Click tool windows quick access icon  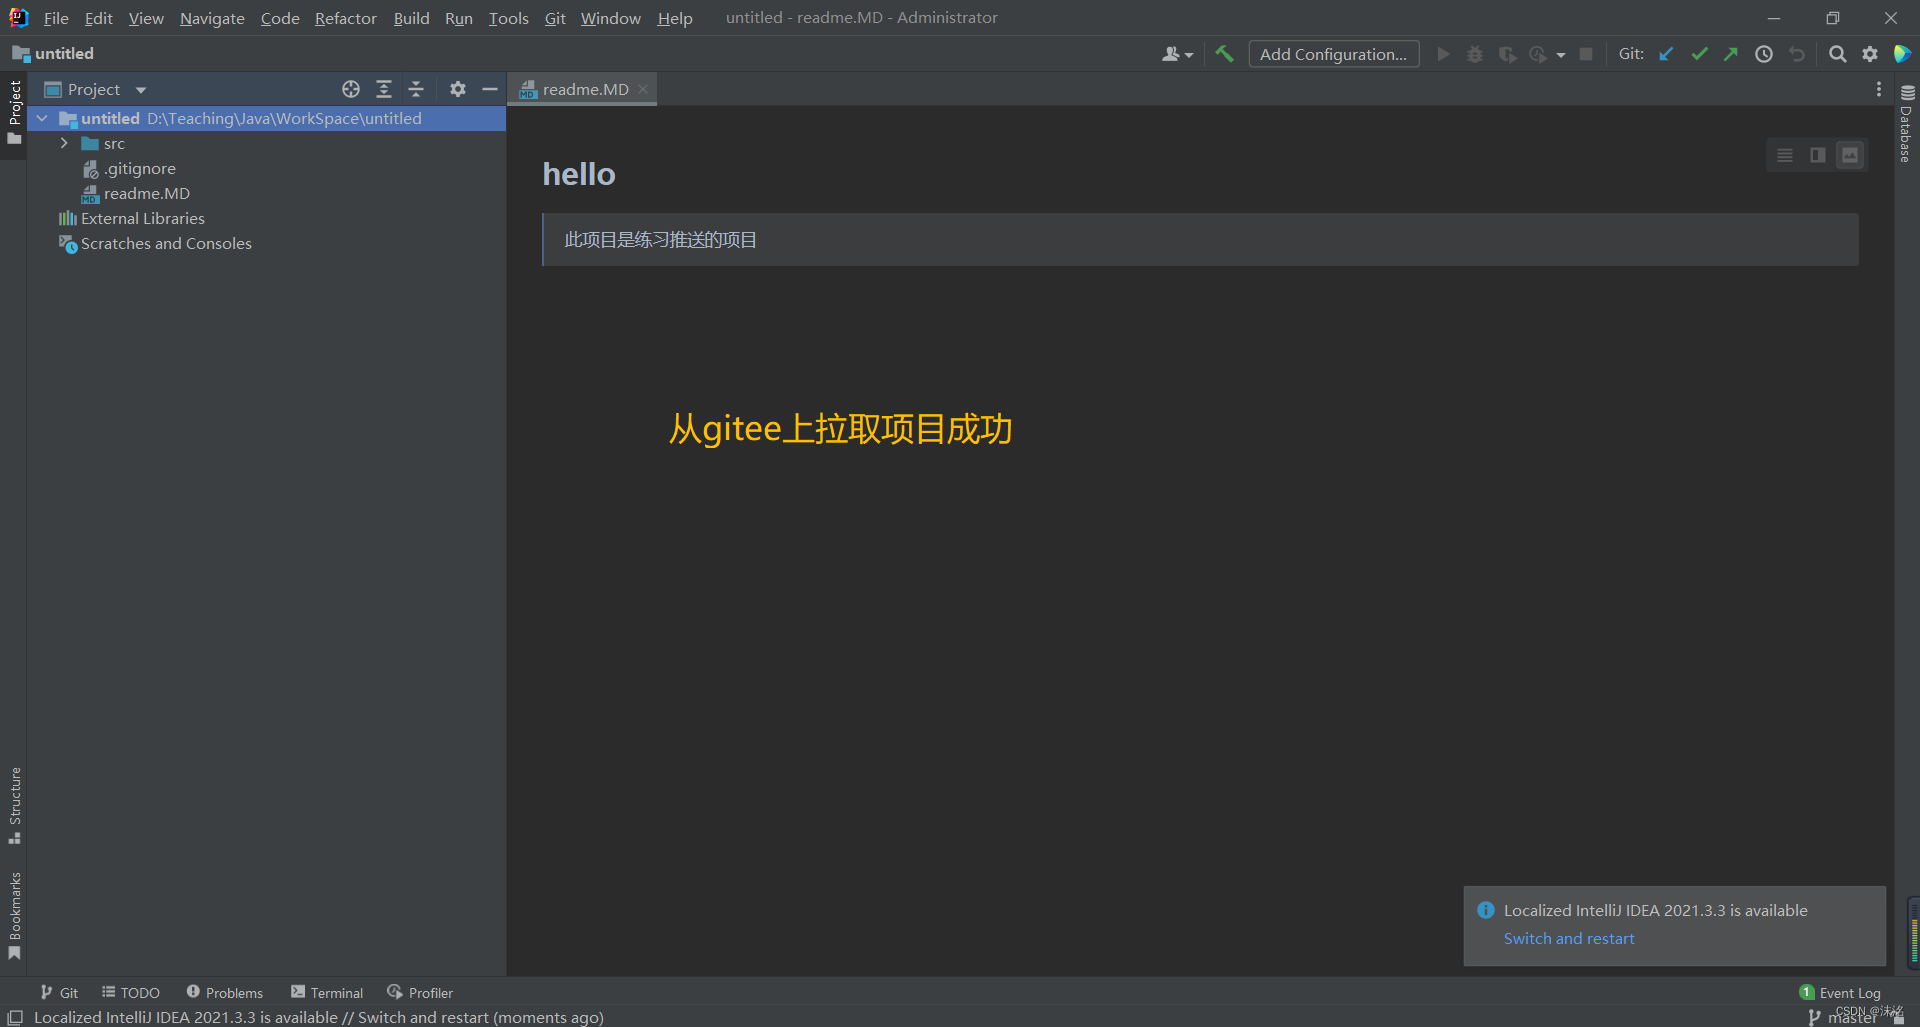tap(15, 1017)
